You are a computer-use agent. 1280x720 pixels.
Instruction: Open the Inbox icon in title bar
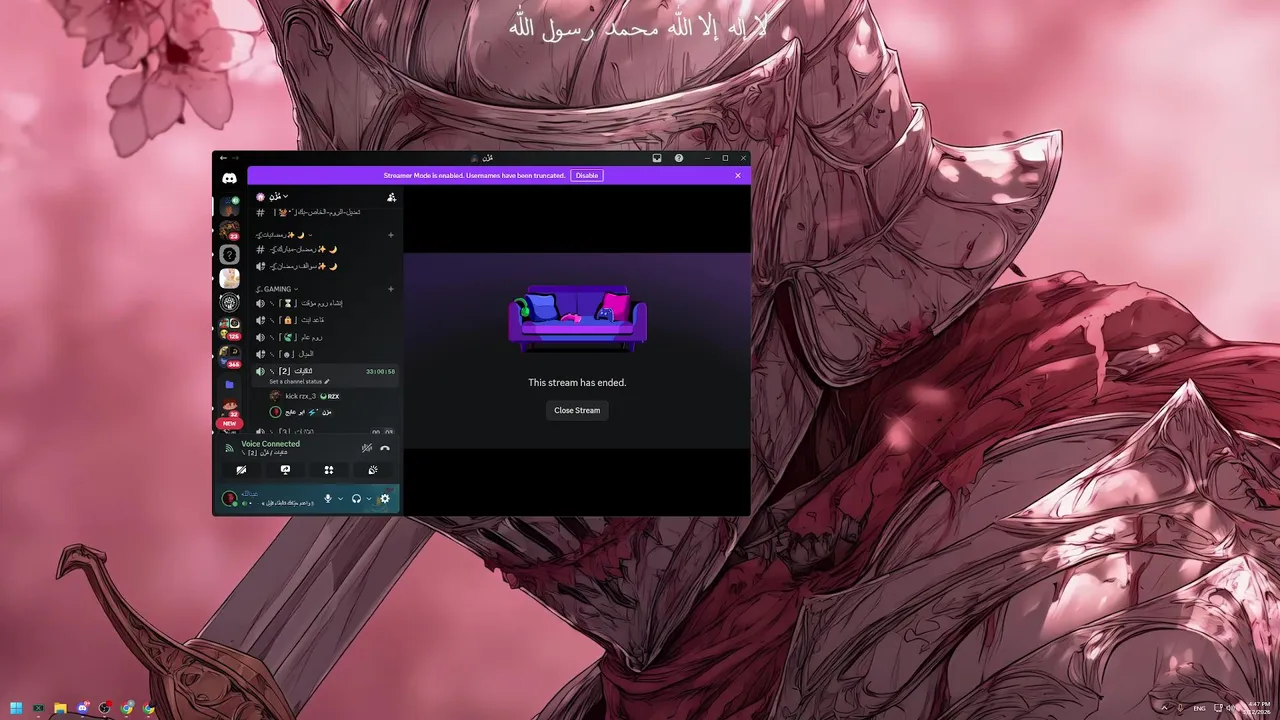657,158
